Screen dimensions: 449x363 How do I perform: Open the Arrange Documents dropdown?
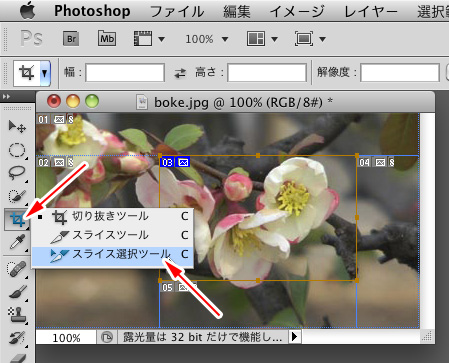(x=262, y=39)
